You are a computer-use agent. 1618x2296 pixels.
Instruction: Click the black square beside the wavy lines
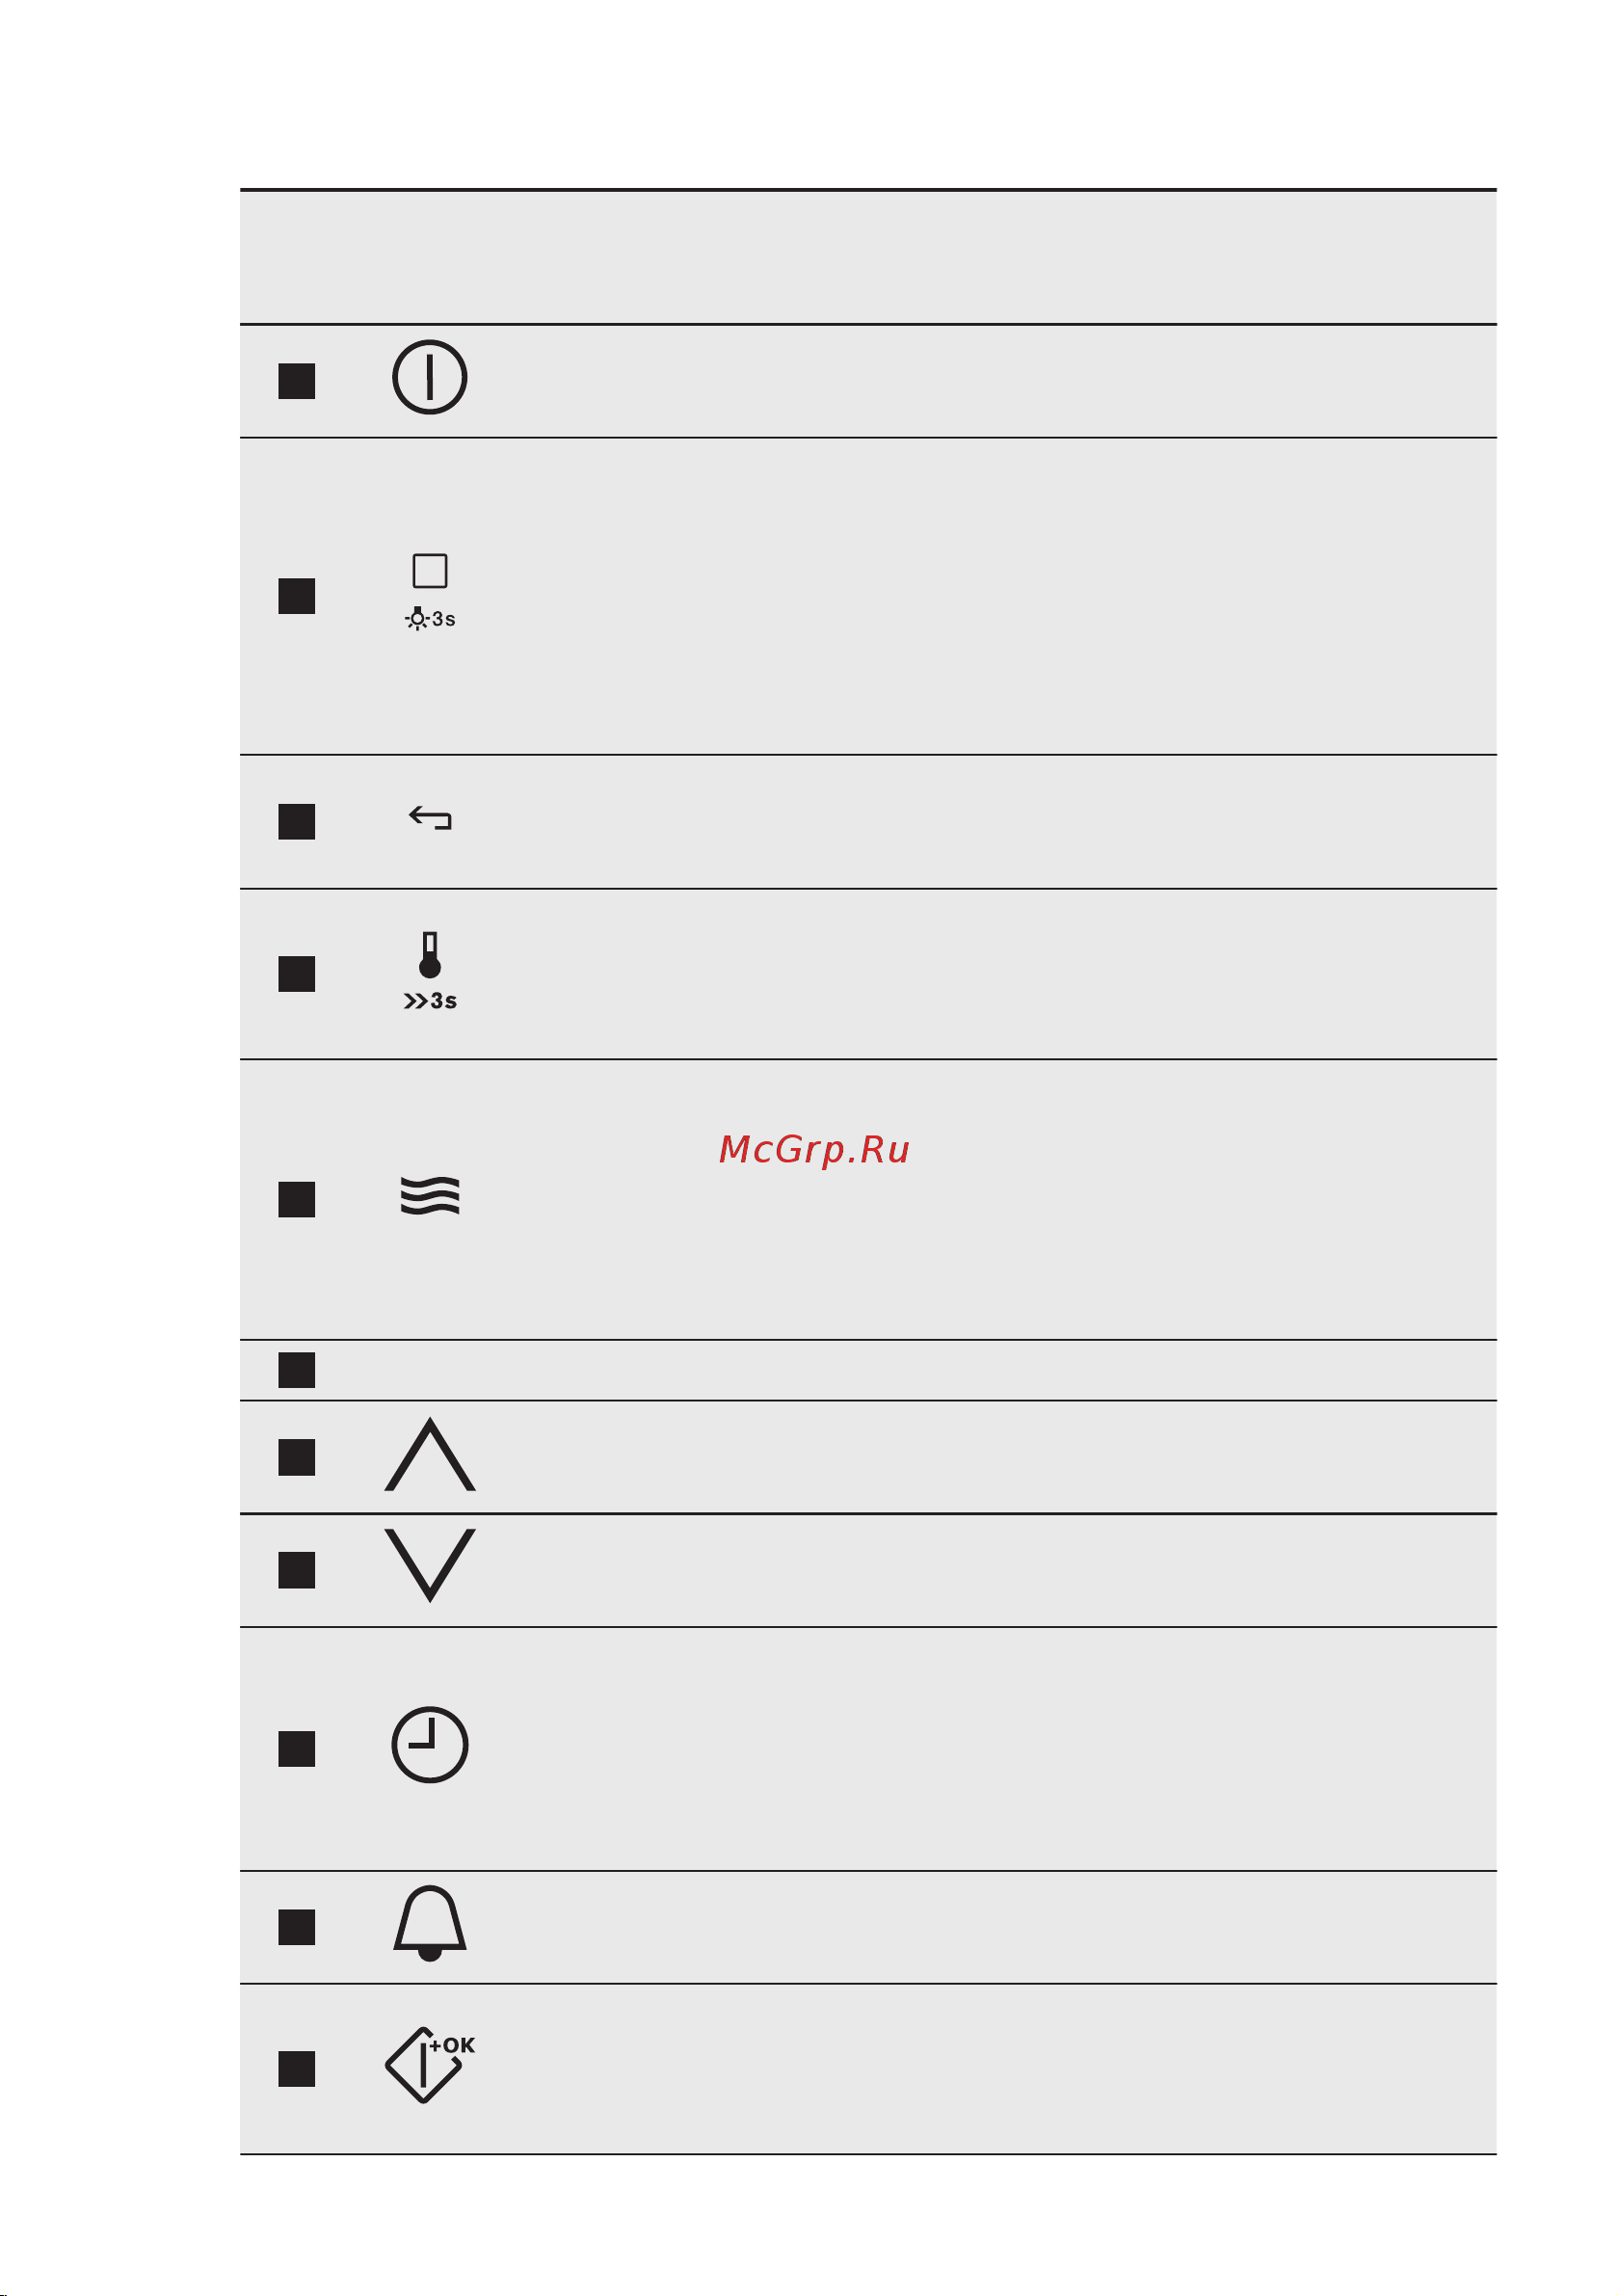(x=297, y=1200)
